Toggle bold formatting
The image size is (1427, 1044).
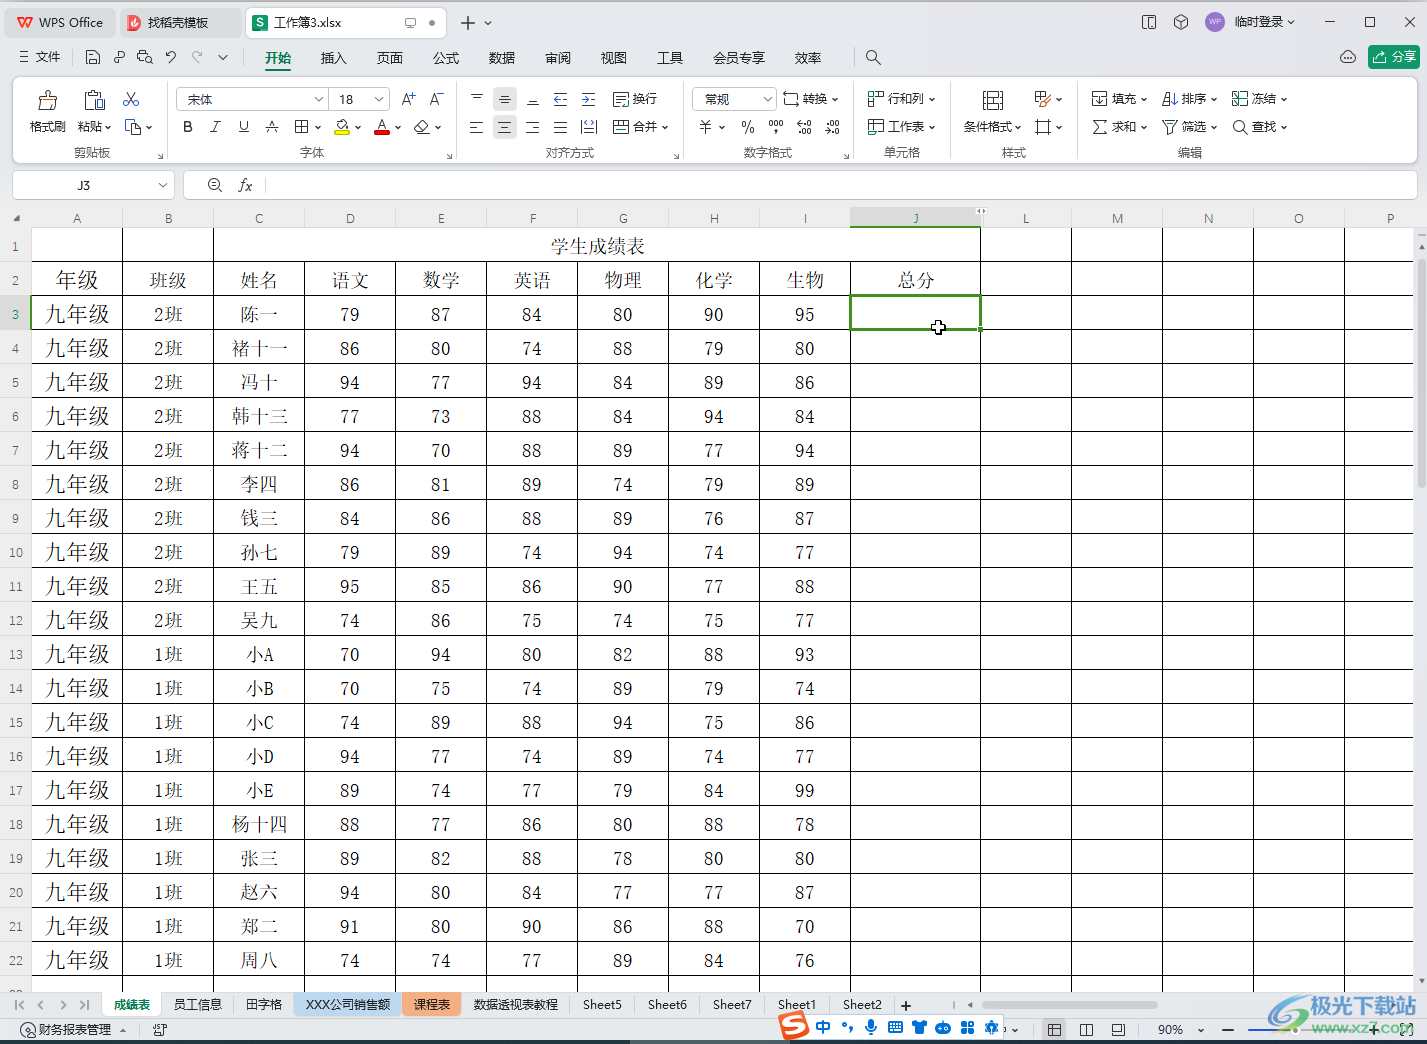(x=188, y=127)
